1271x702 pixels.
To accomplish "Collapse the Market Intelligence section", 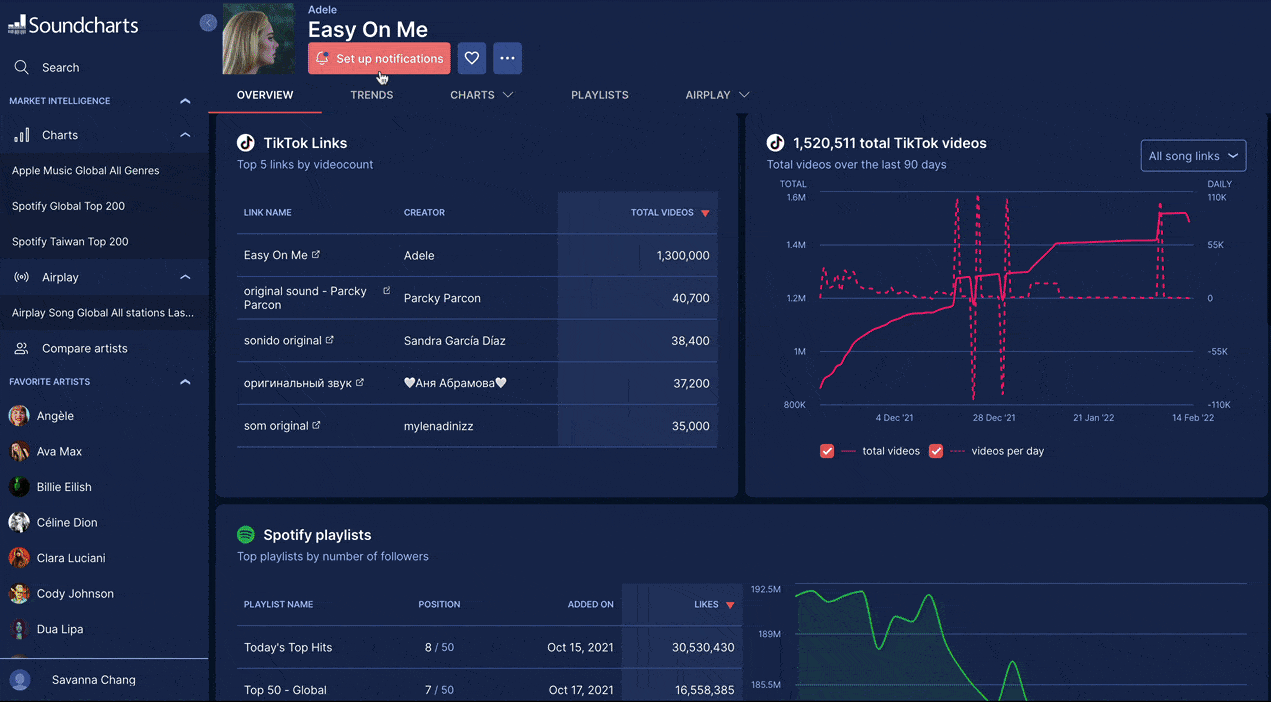I will pos(185,101).
